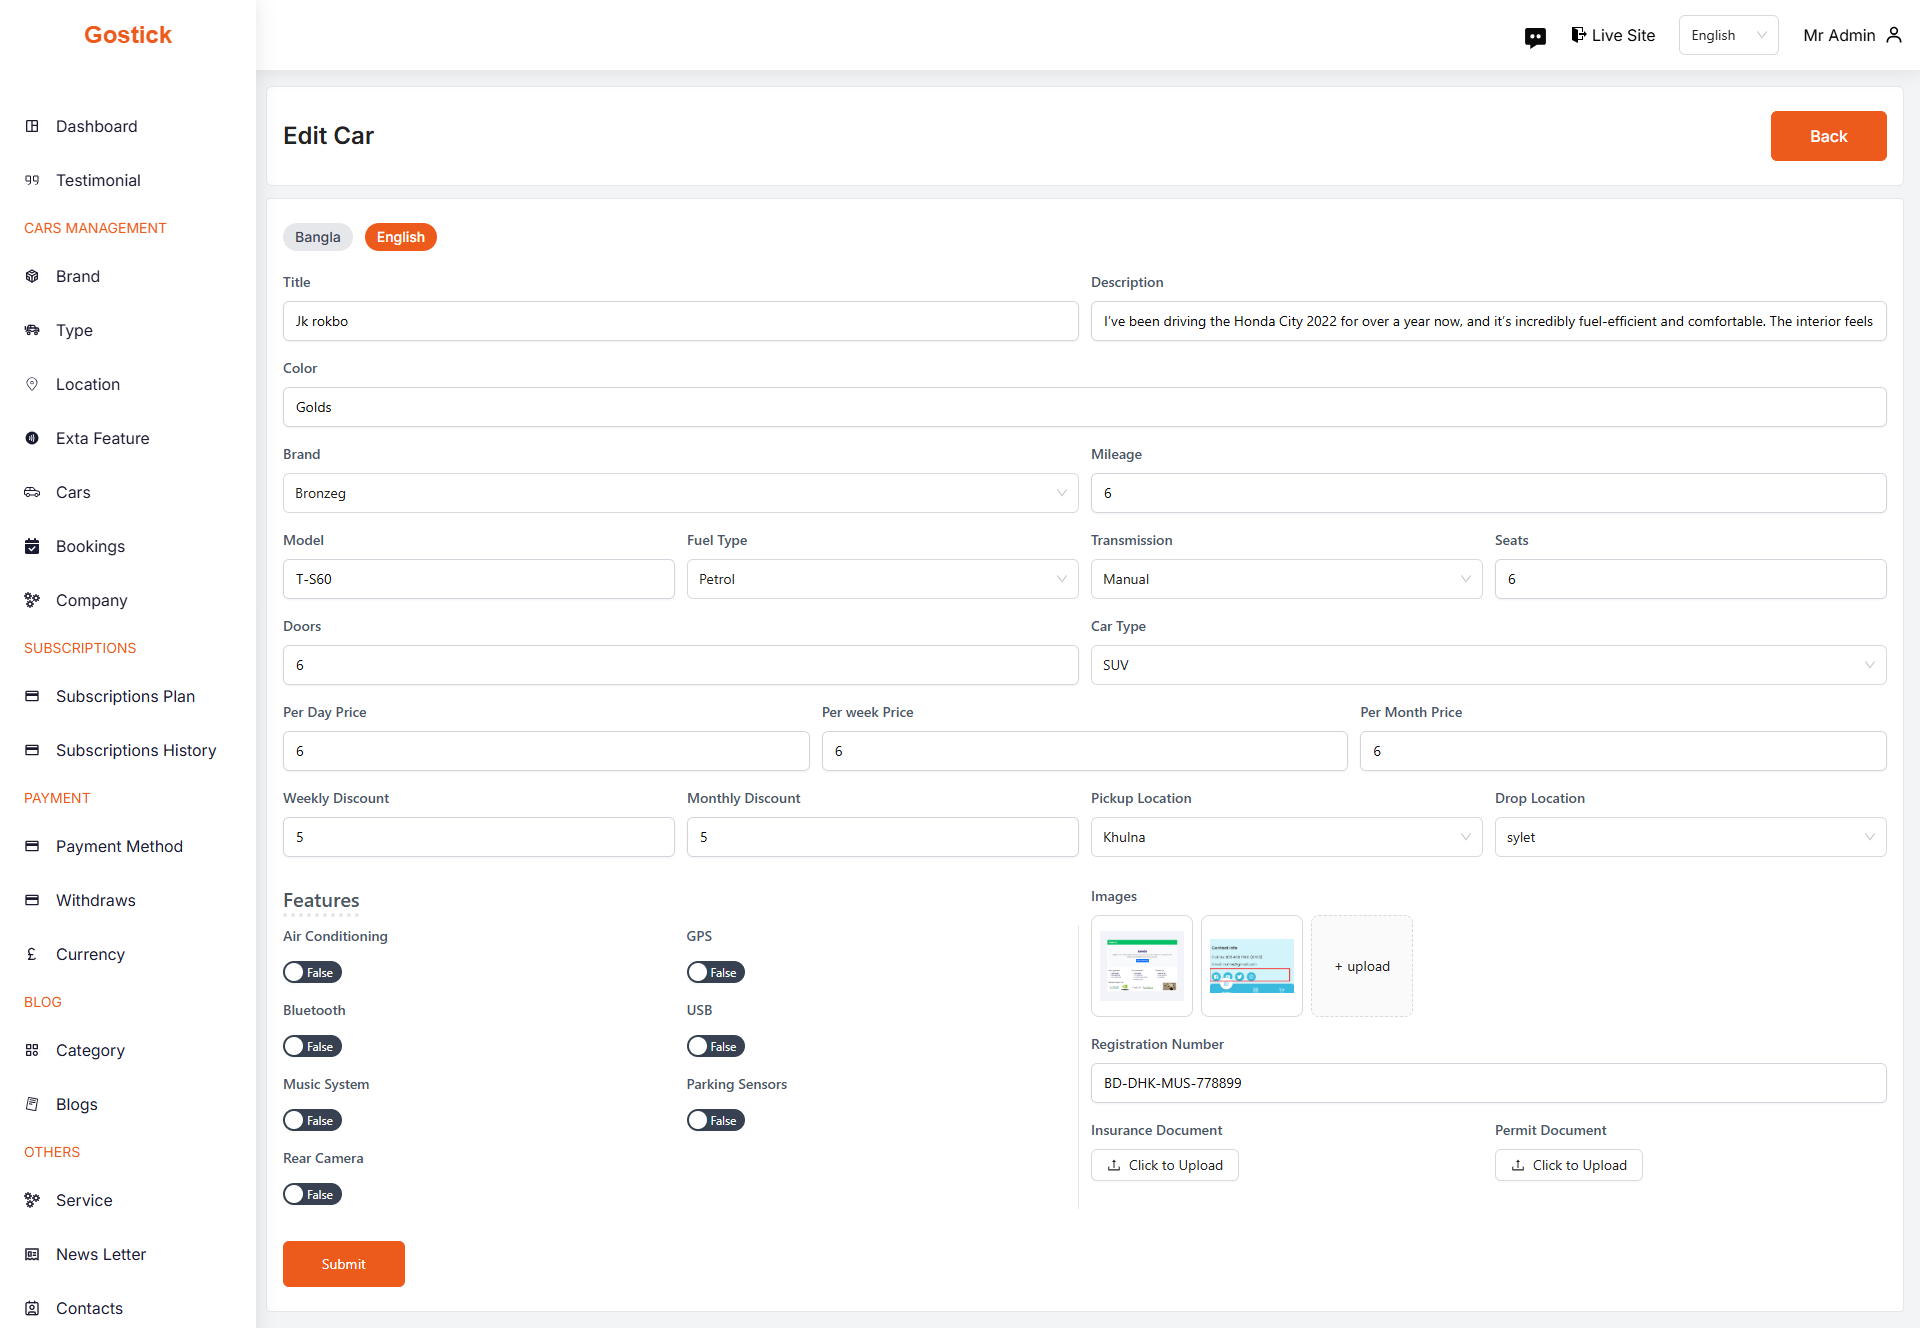The image size is (1920, 1328).
Task: Click the Location pin icon in sidebar
Action: point(32,384)
